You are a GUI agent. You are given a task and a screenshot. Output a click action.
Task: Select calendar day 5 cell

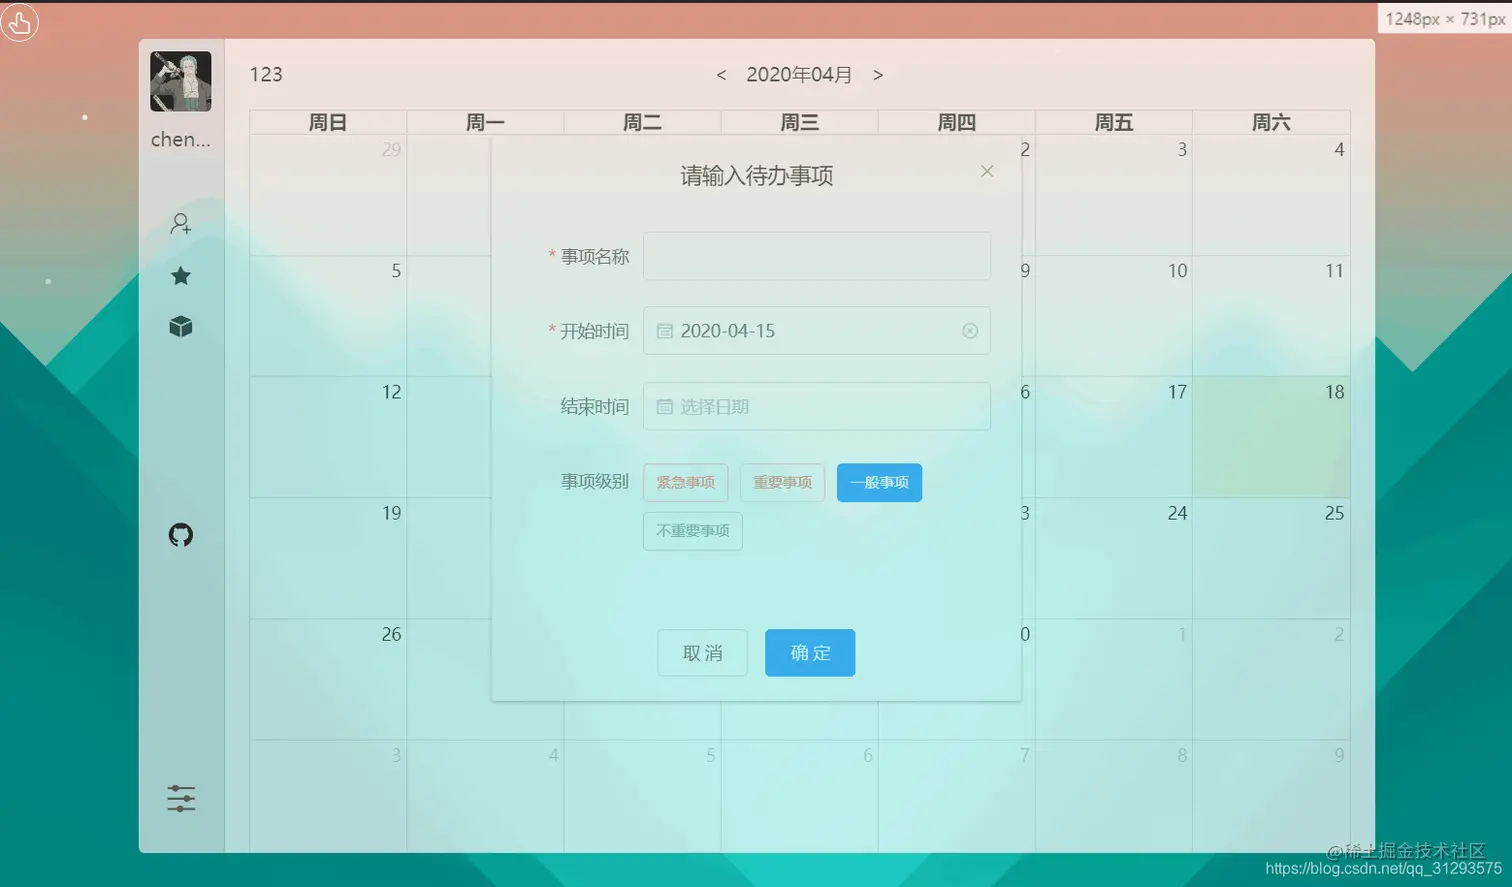[x=328, y=316]
